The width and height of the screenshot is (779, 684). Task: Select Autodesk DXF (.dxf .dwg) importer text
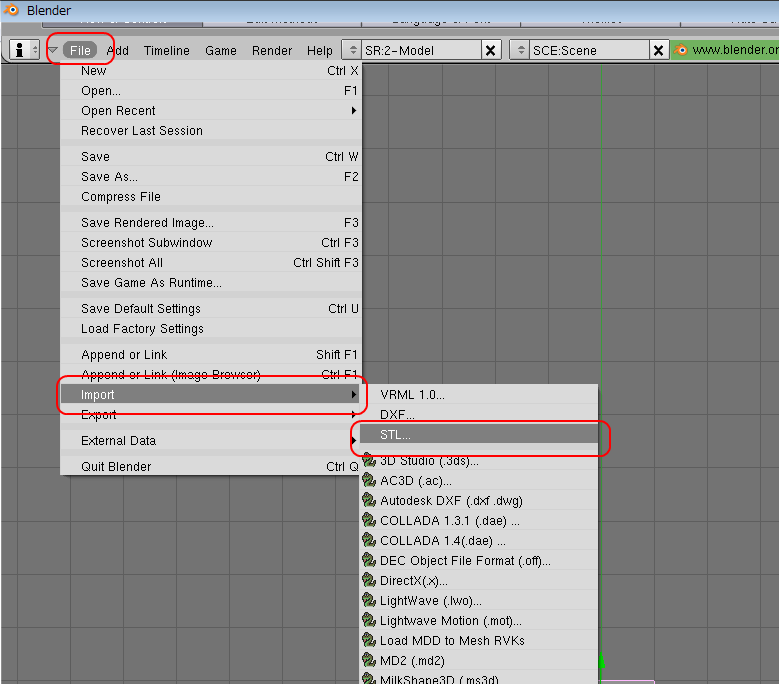point(451,501)
